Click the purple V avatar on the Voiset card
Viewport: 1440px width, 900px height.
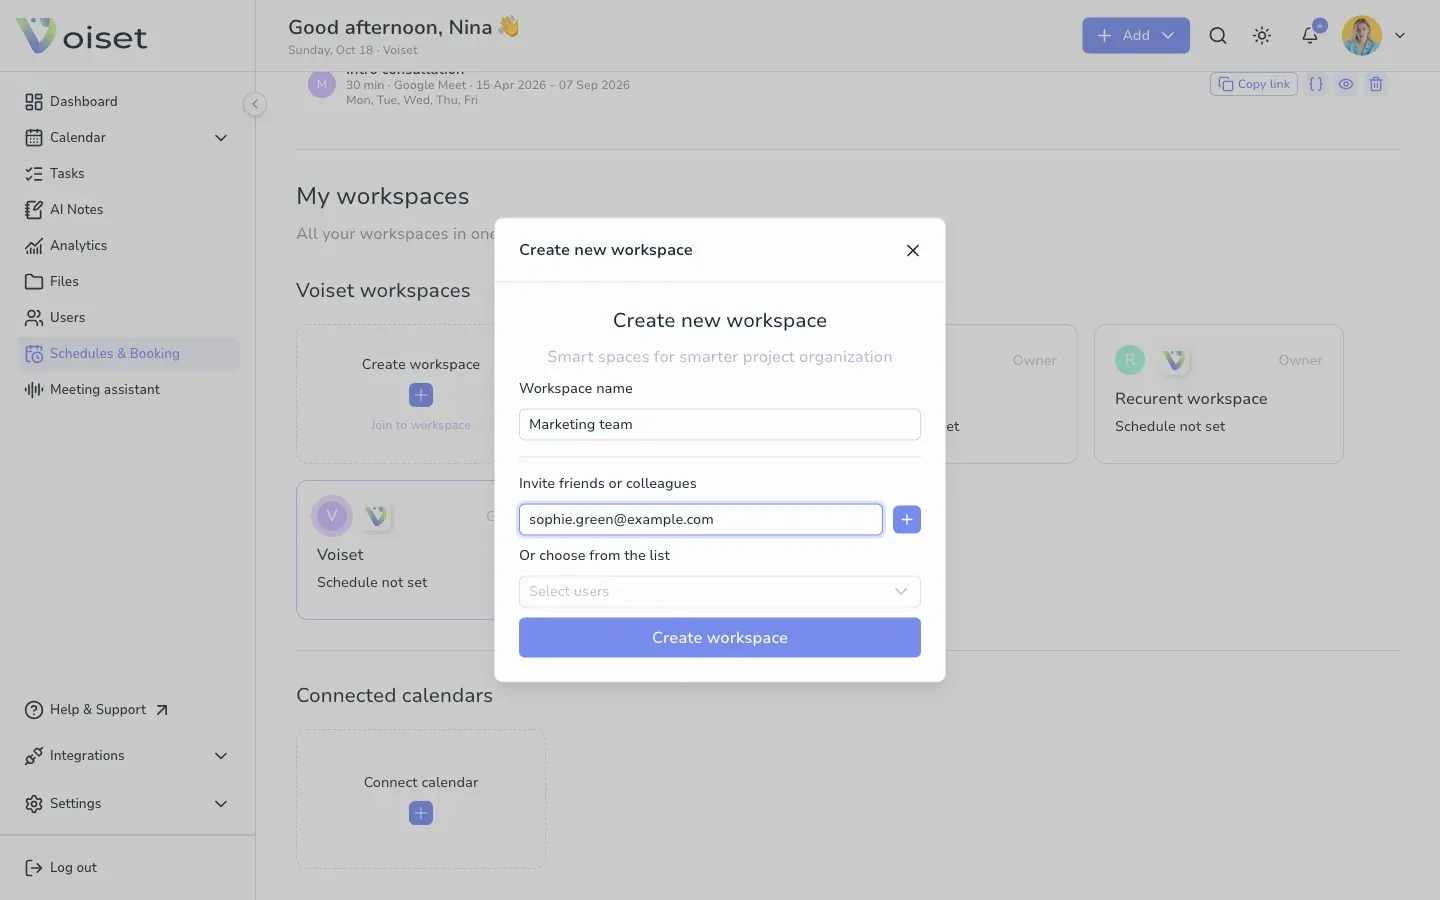(332, 516)
